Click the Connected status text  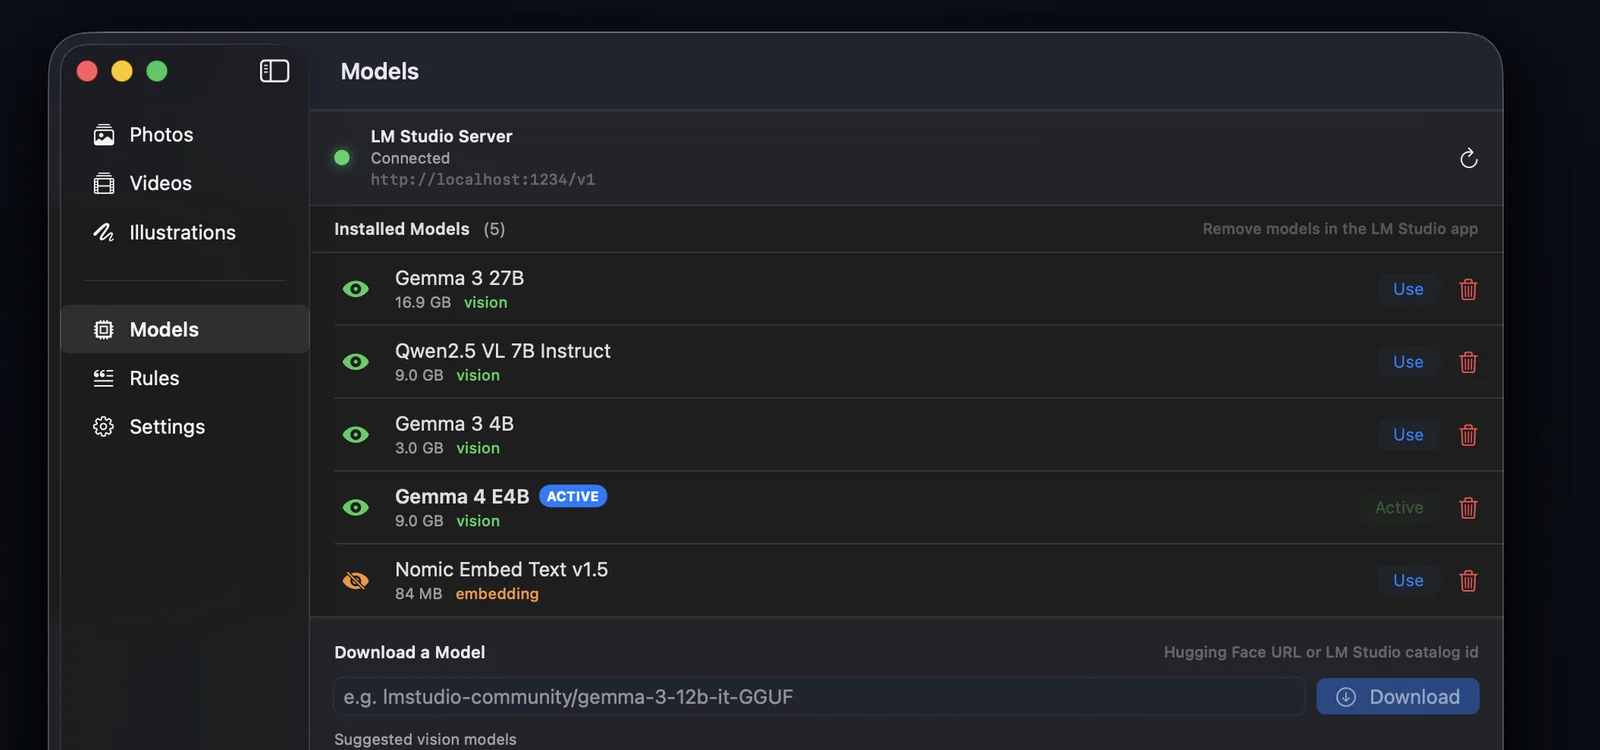410,158
